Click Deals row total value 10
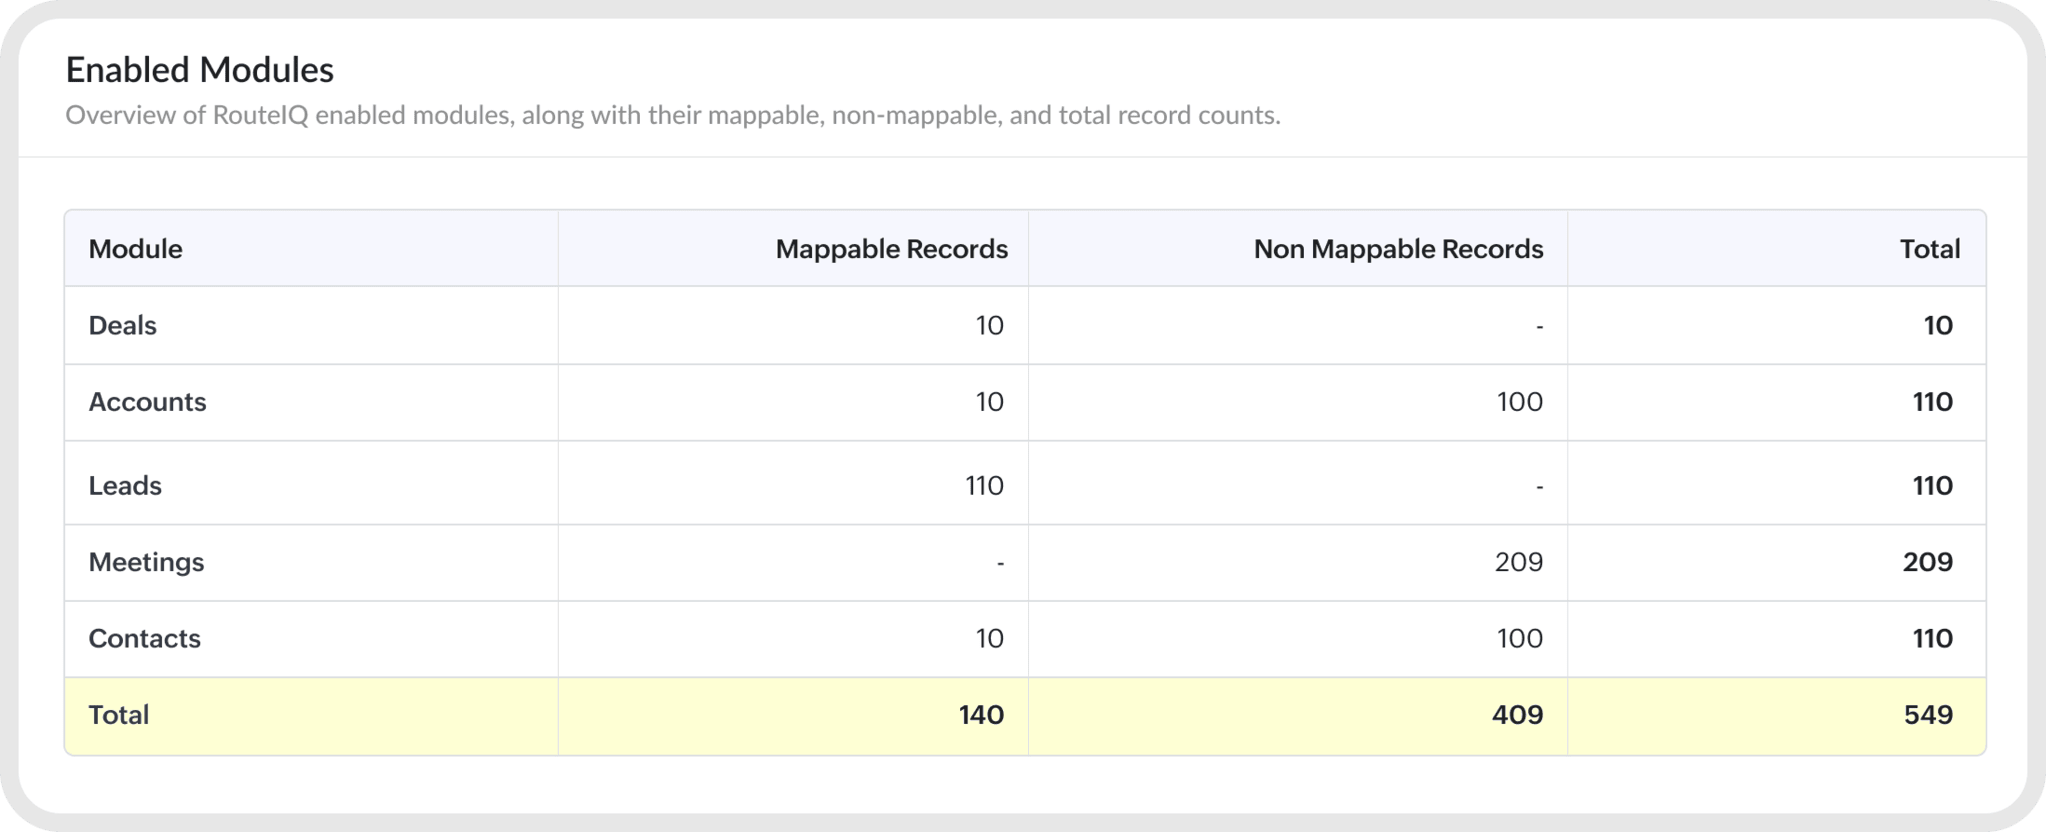The height and width of the screenshot is (832, 2046). [x=1938, y=325]
